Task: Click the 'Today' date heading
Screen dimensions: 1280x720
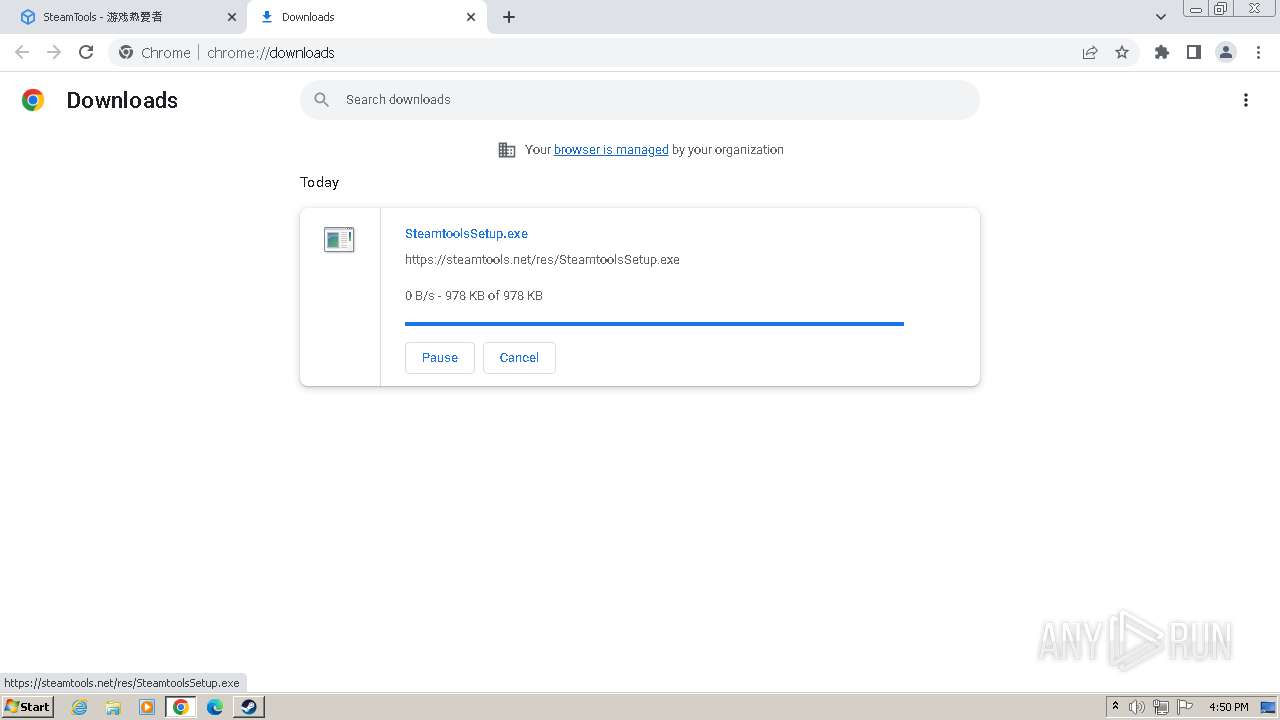Action: (x=320, y=182)
